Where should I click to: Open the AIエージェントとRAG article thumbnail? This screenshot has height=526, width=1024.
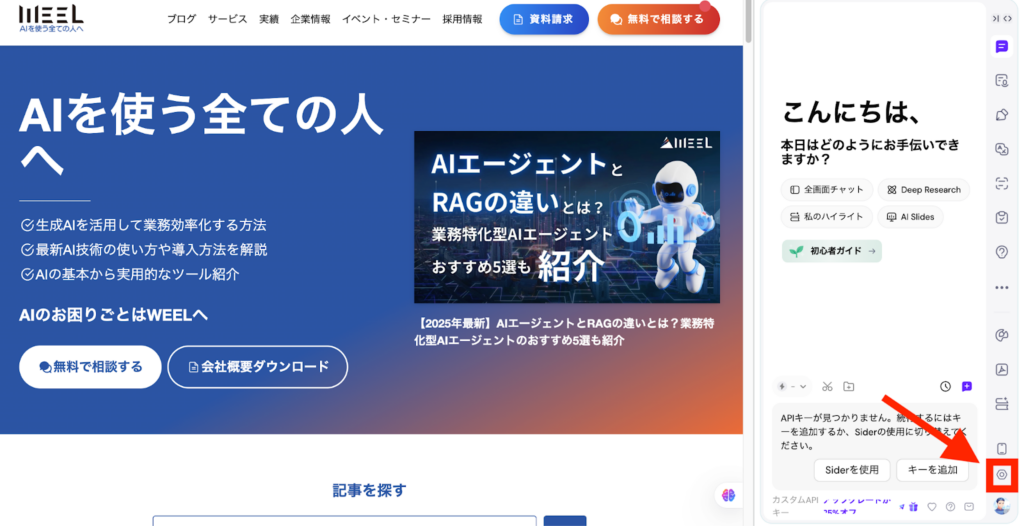click(x=565, y=217)
